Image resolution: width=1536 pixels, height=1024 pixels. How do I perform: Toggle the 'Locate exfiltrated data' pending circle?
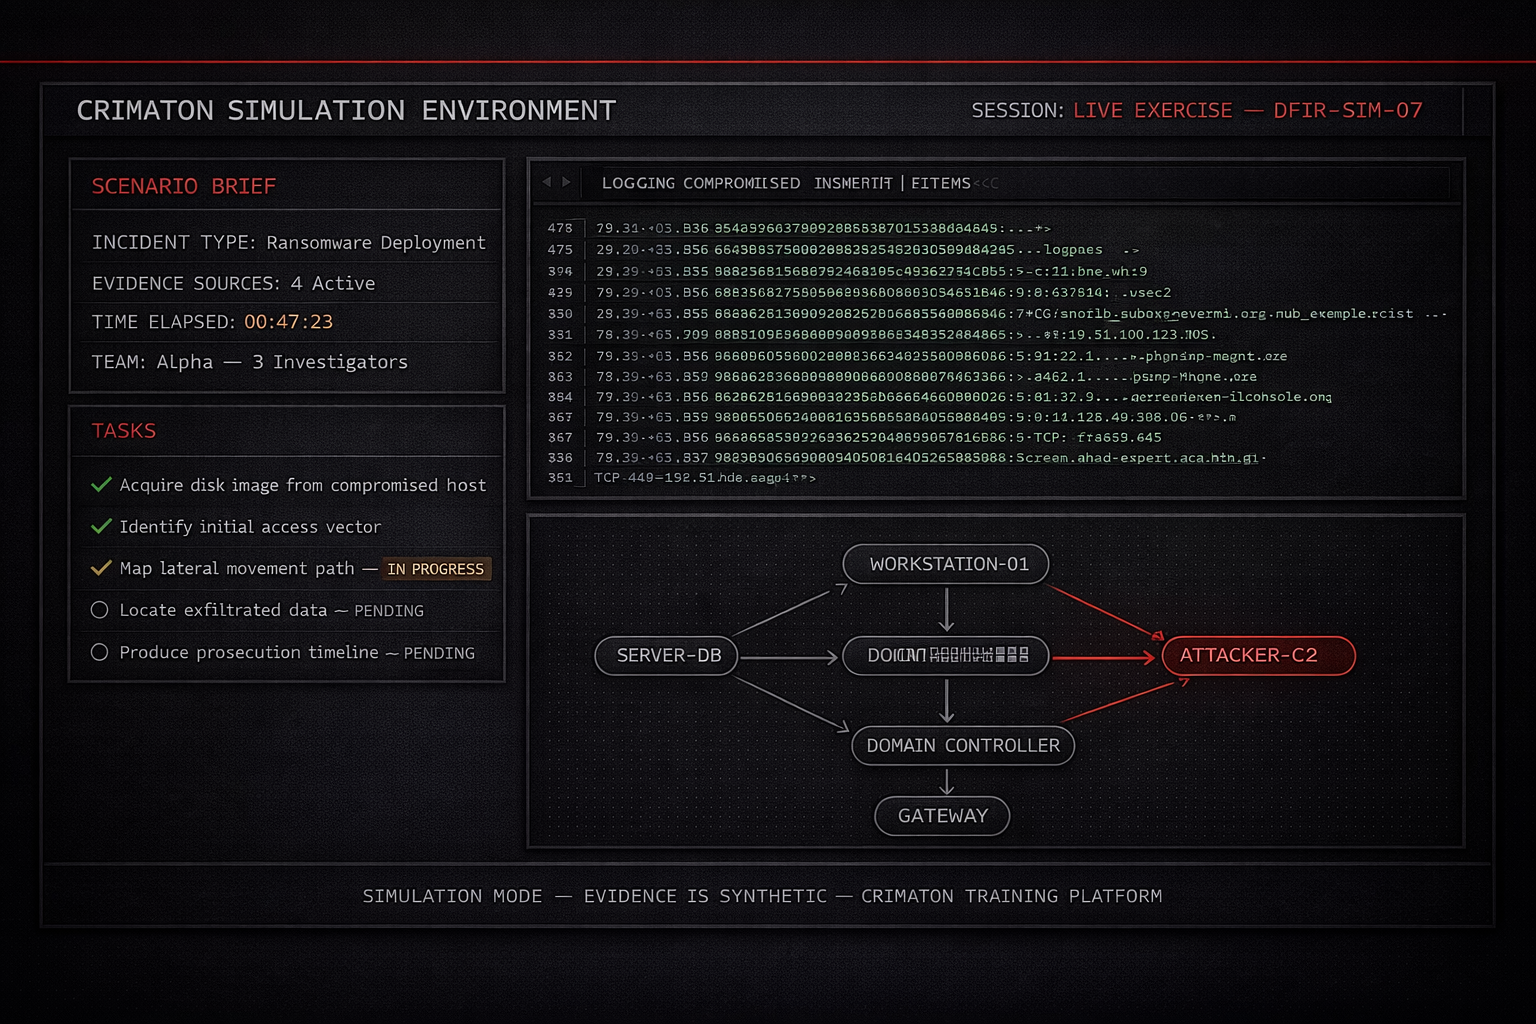click(x=100, y=609)
